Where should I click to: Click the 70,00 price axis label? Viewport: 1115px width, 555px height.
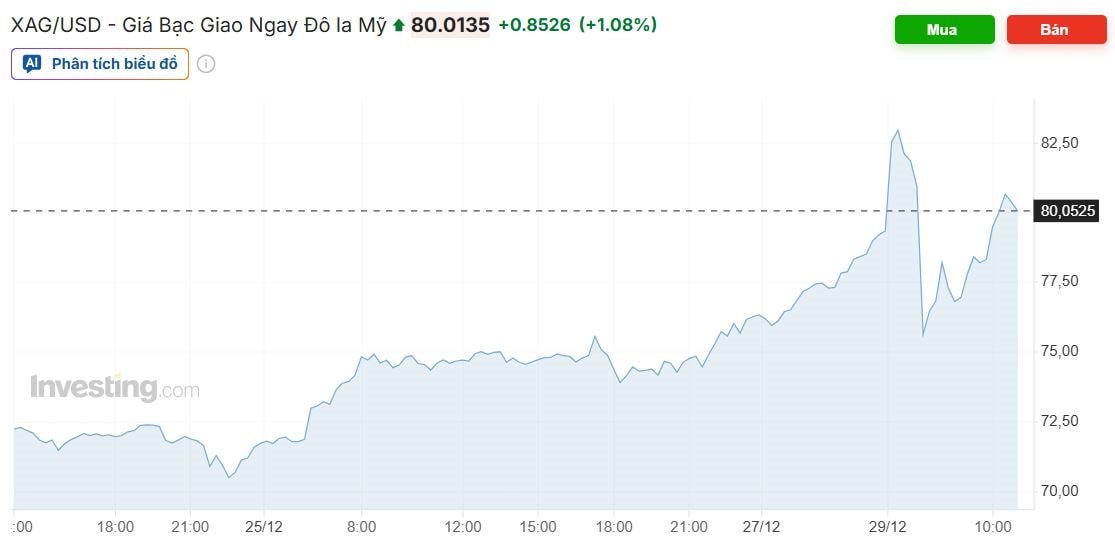coord(1060,490)
